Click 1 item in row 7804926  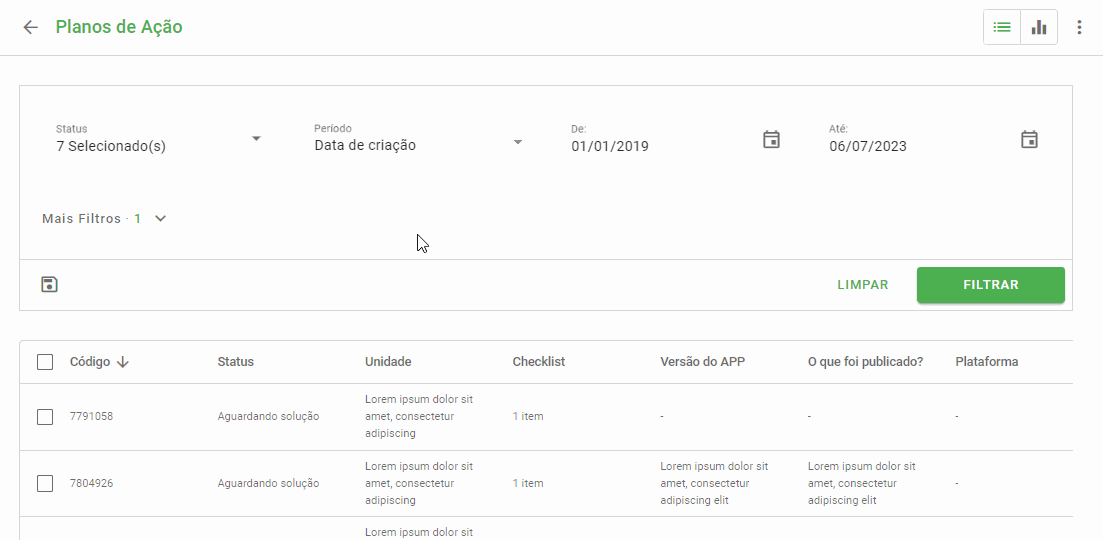[528, 483]
